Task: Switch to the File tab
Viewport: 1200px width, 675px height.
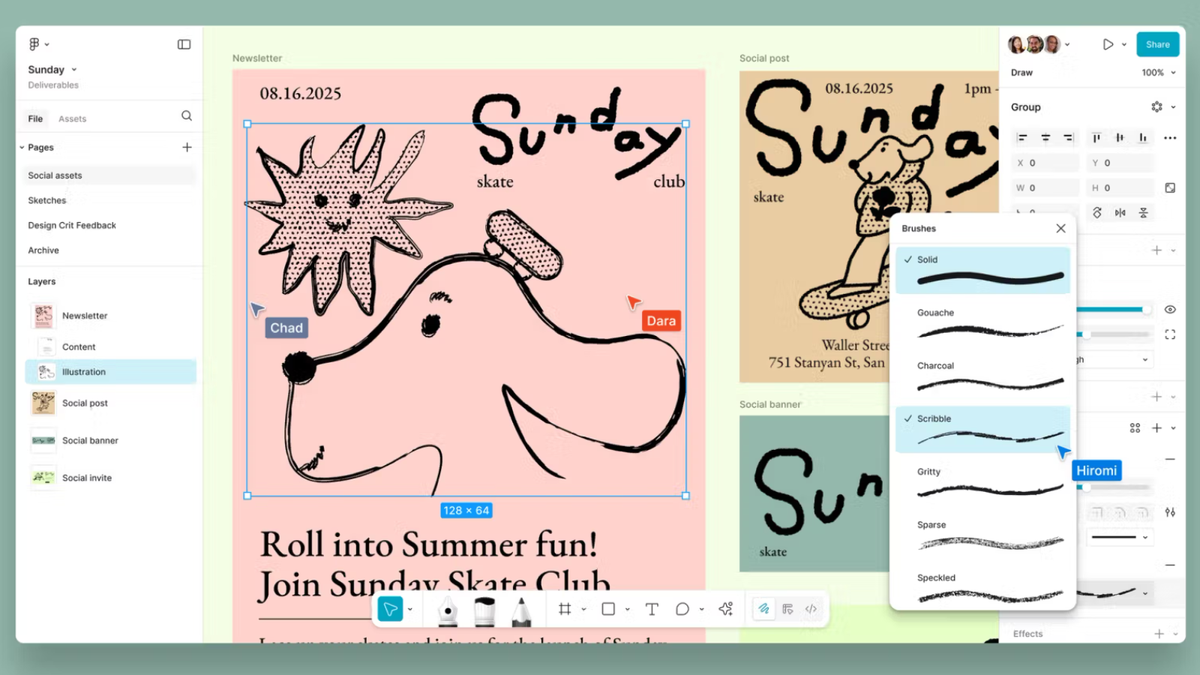Action: click(35, 117)
